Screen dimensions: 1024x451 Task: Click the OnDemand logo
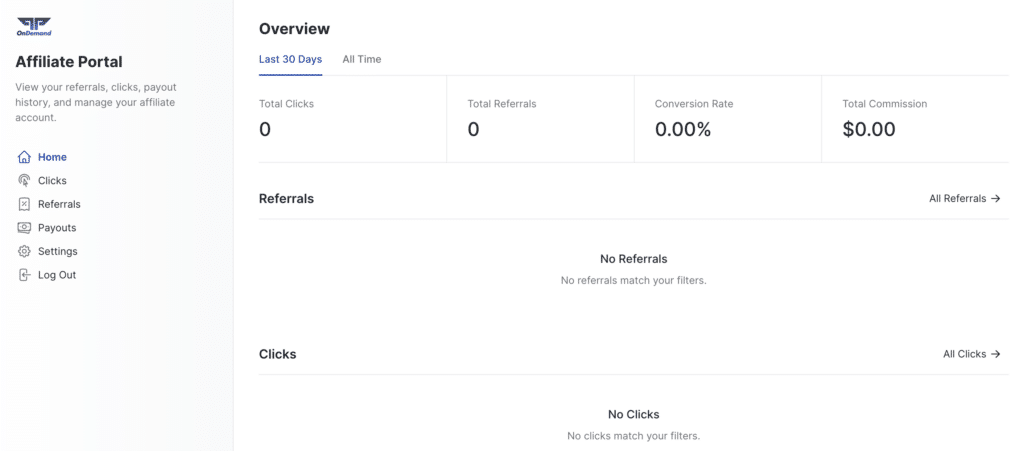tap(34, 26)
